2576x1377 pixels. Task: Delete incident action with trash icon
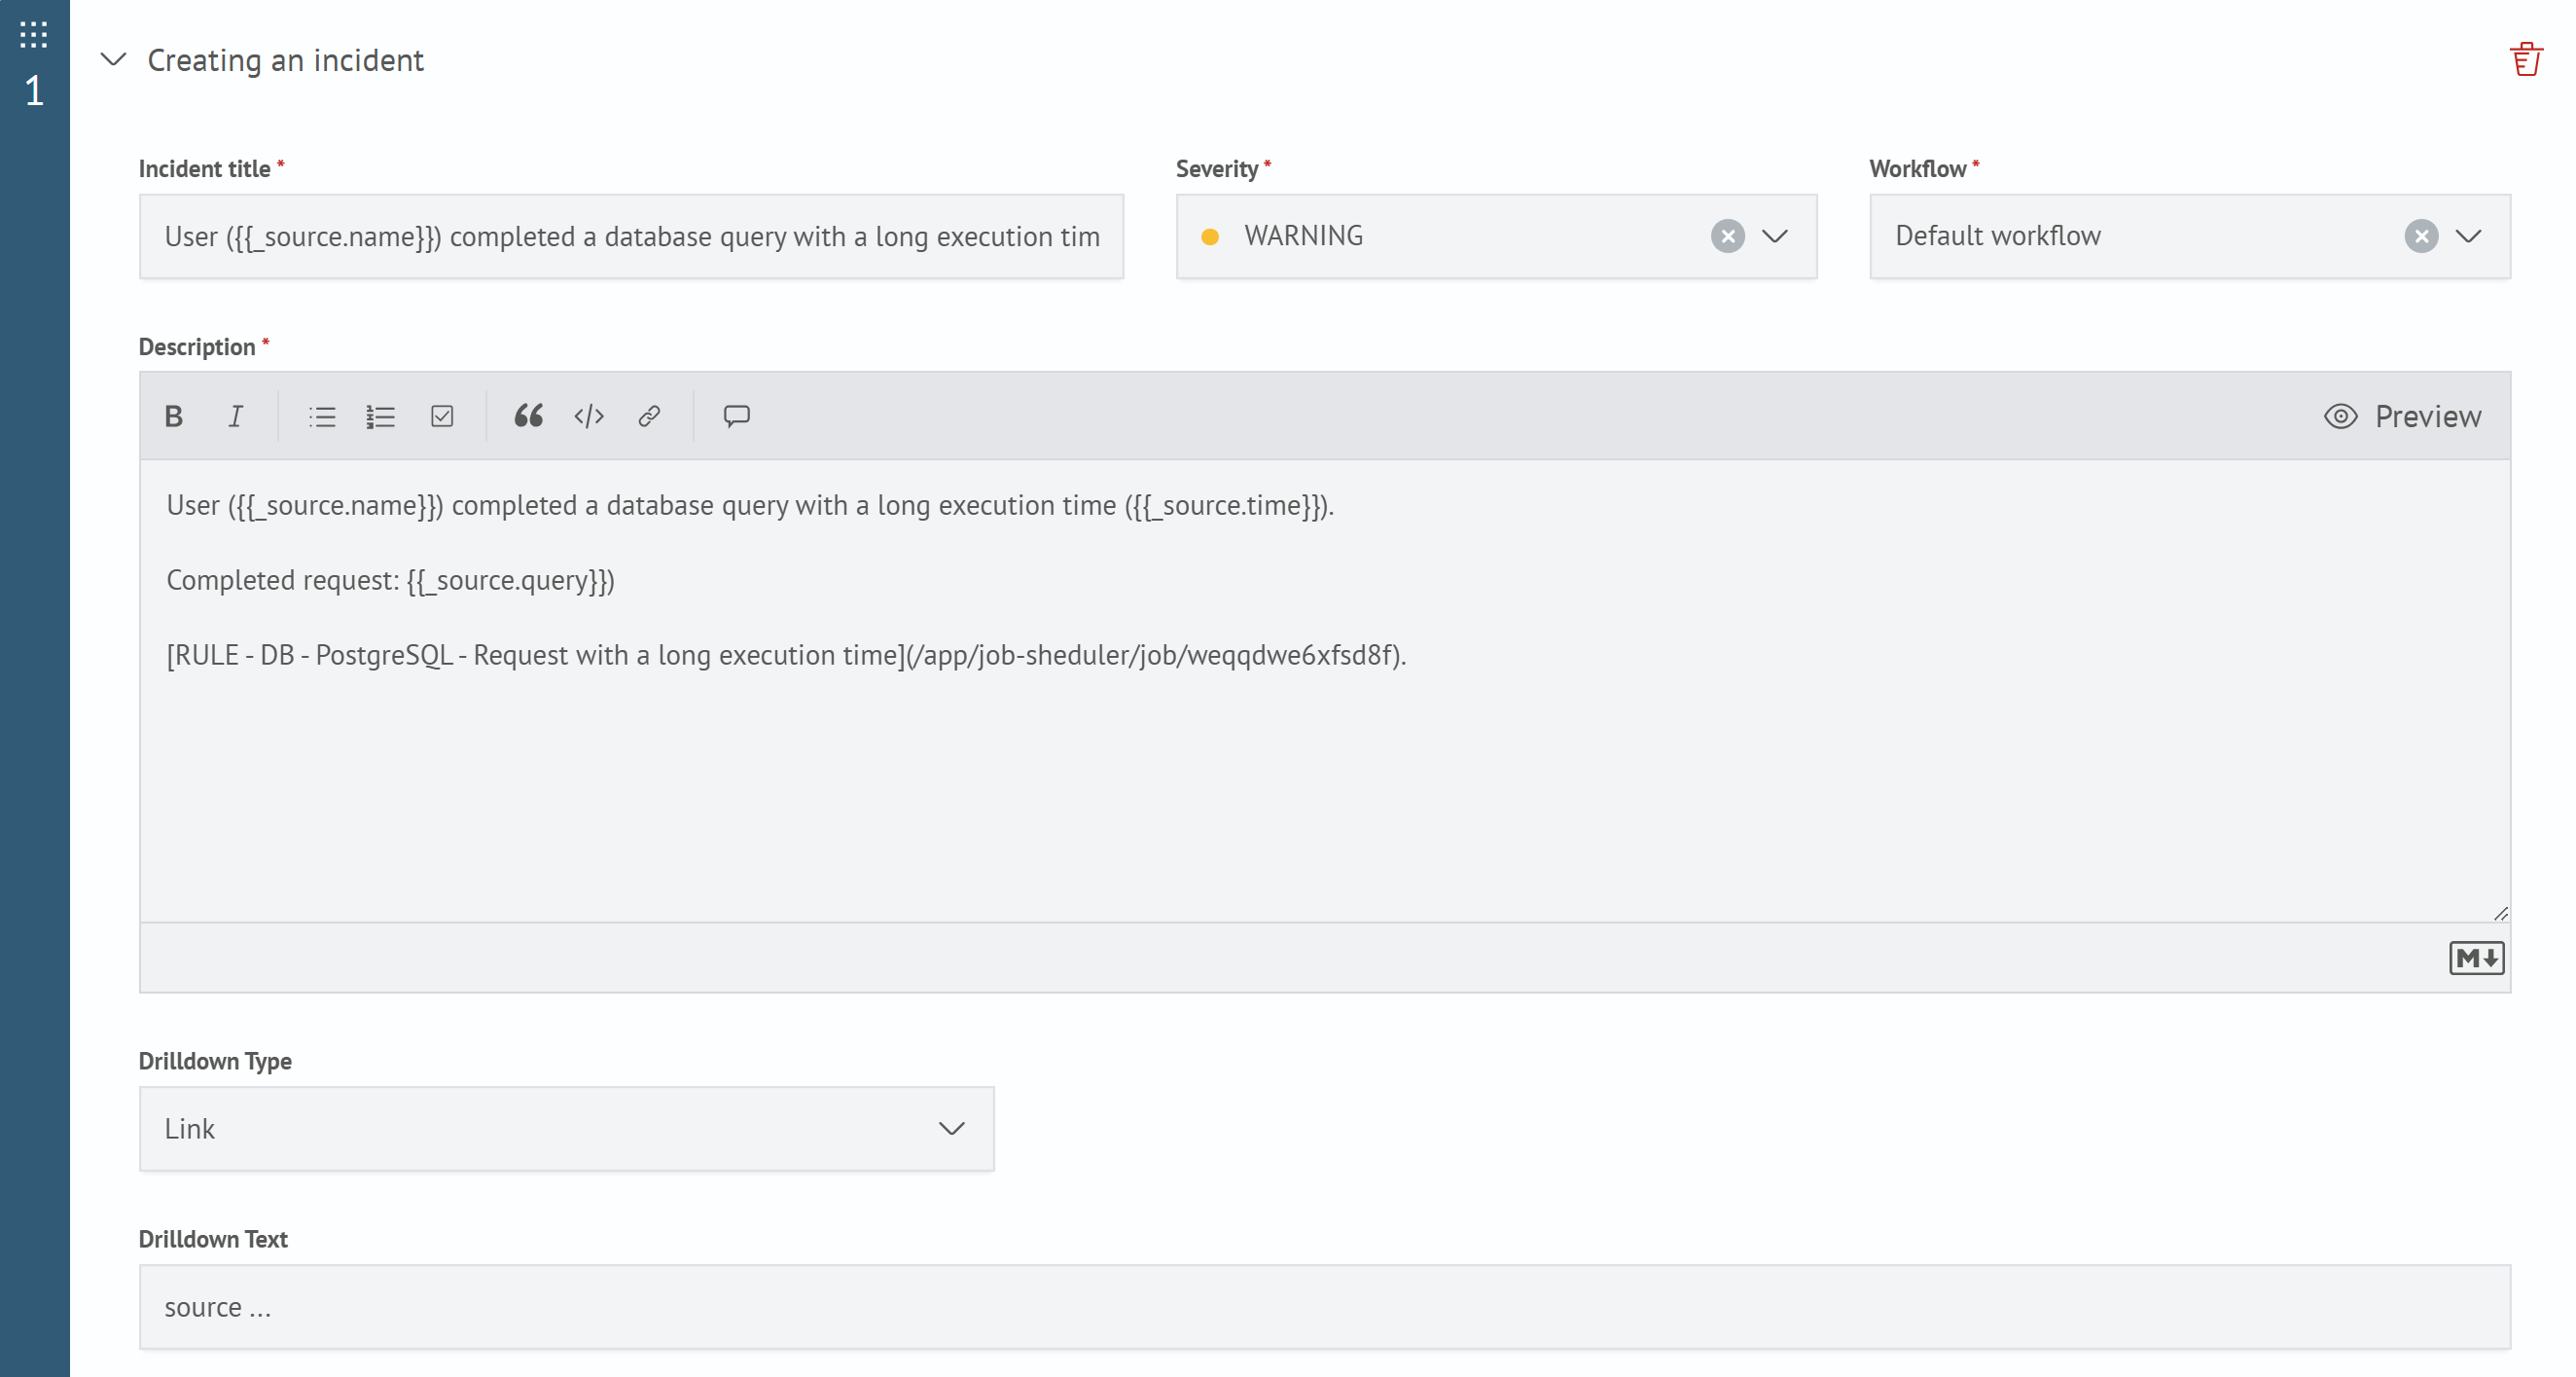click(2525, 59)
